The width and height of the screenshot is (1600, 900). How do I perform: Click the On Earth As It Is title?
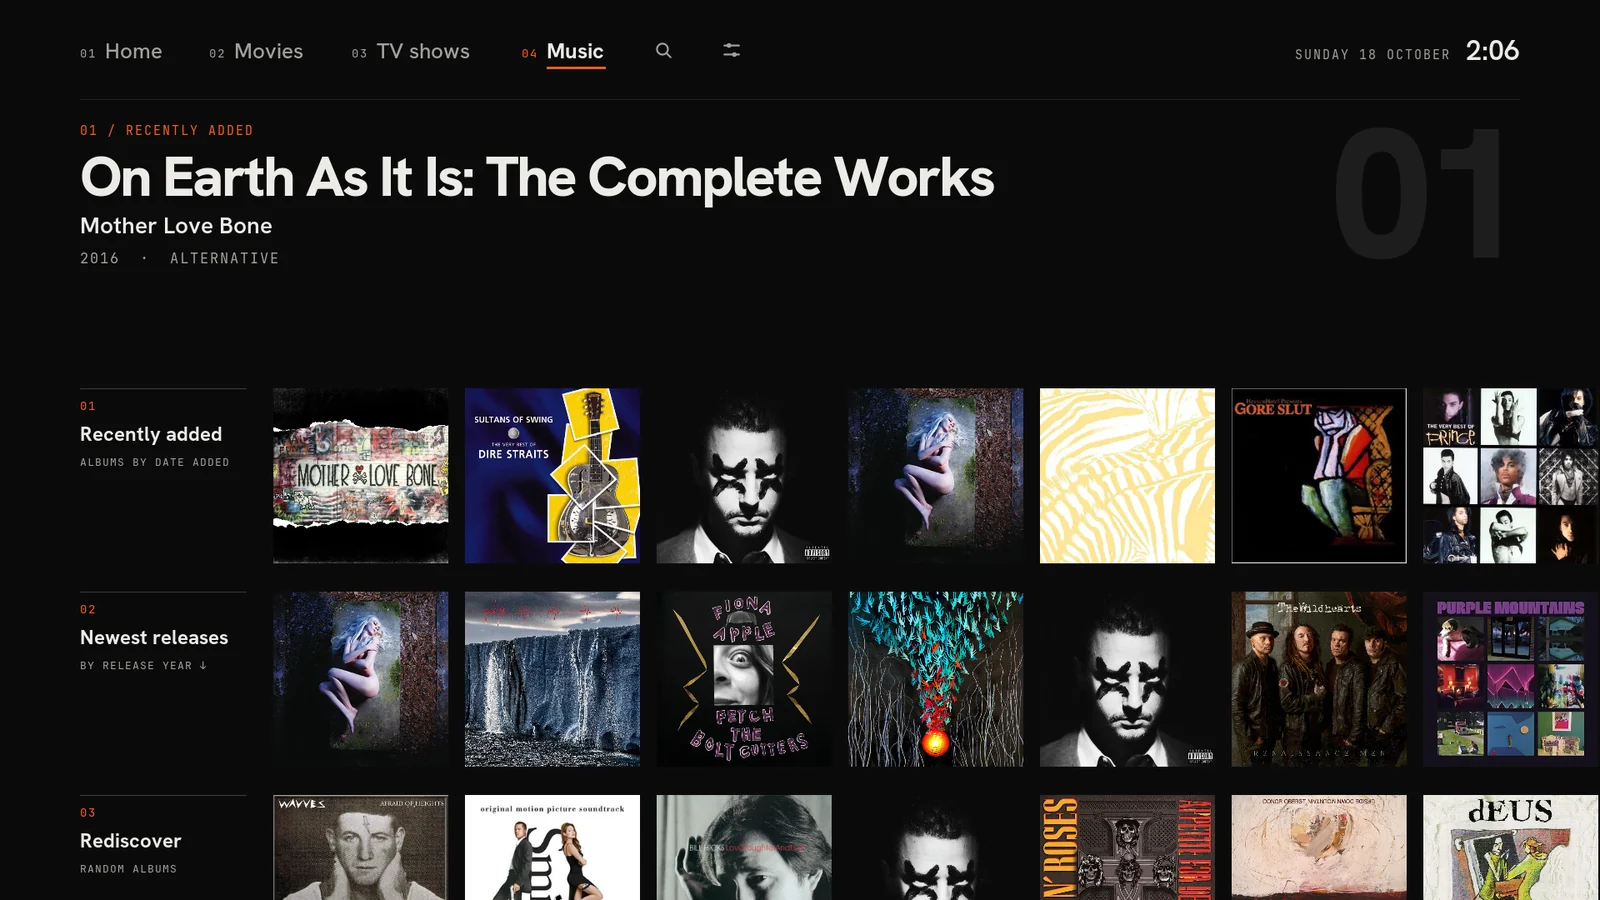coord(537,178)
